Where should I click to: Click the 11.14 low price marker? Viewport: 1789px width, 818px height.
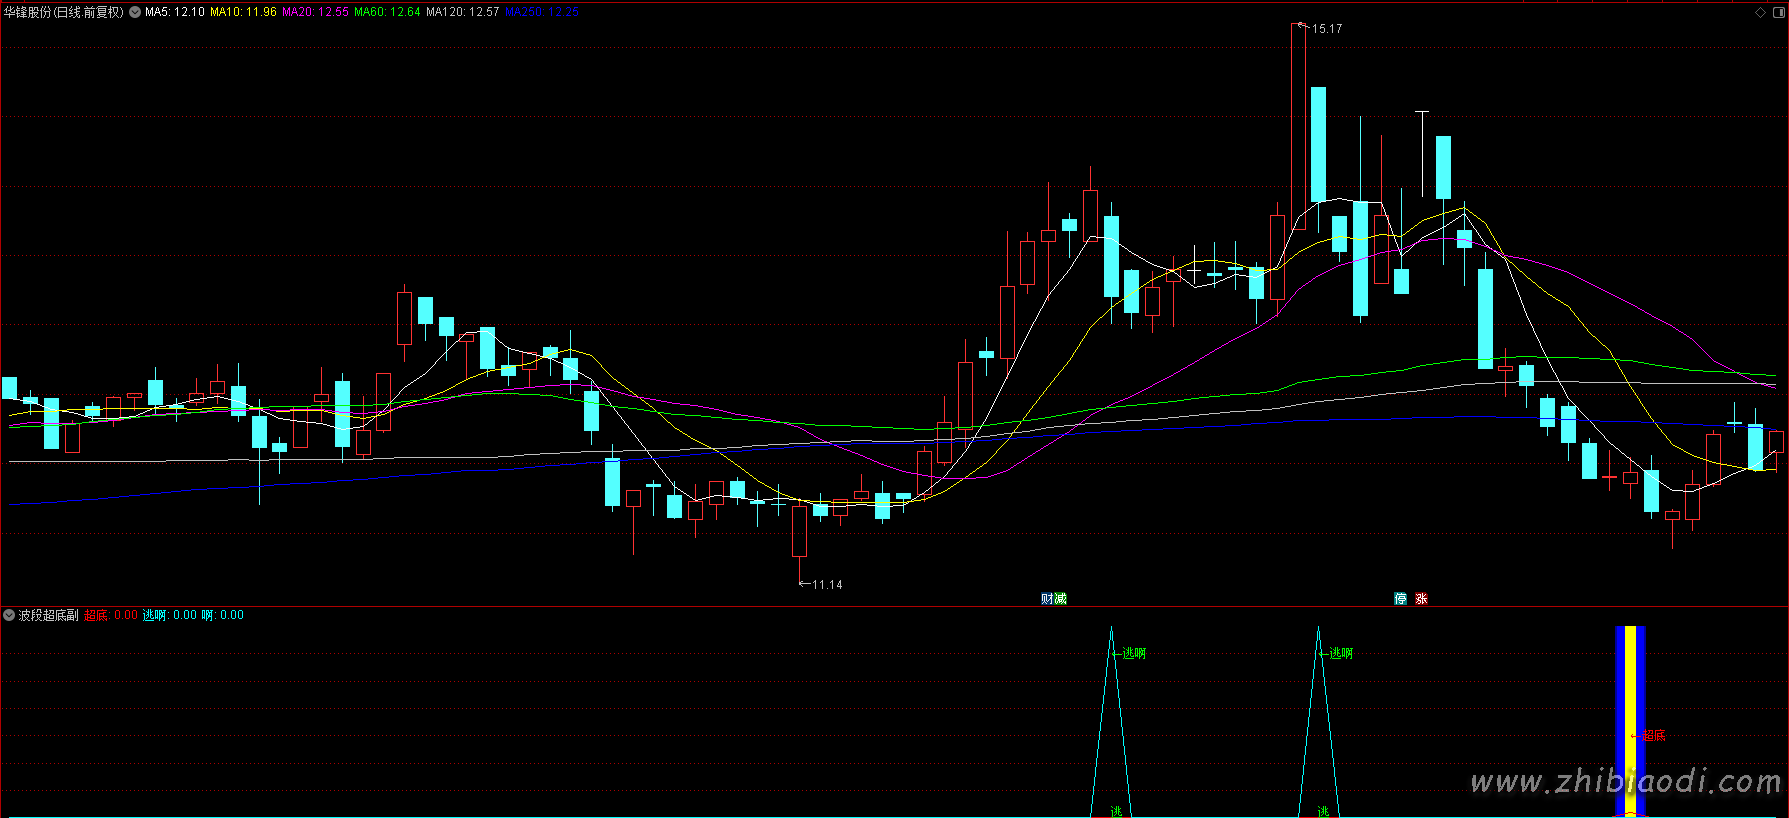click(x=827, y=585)
